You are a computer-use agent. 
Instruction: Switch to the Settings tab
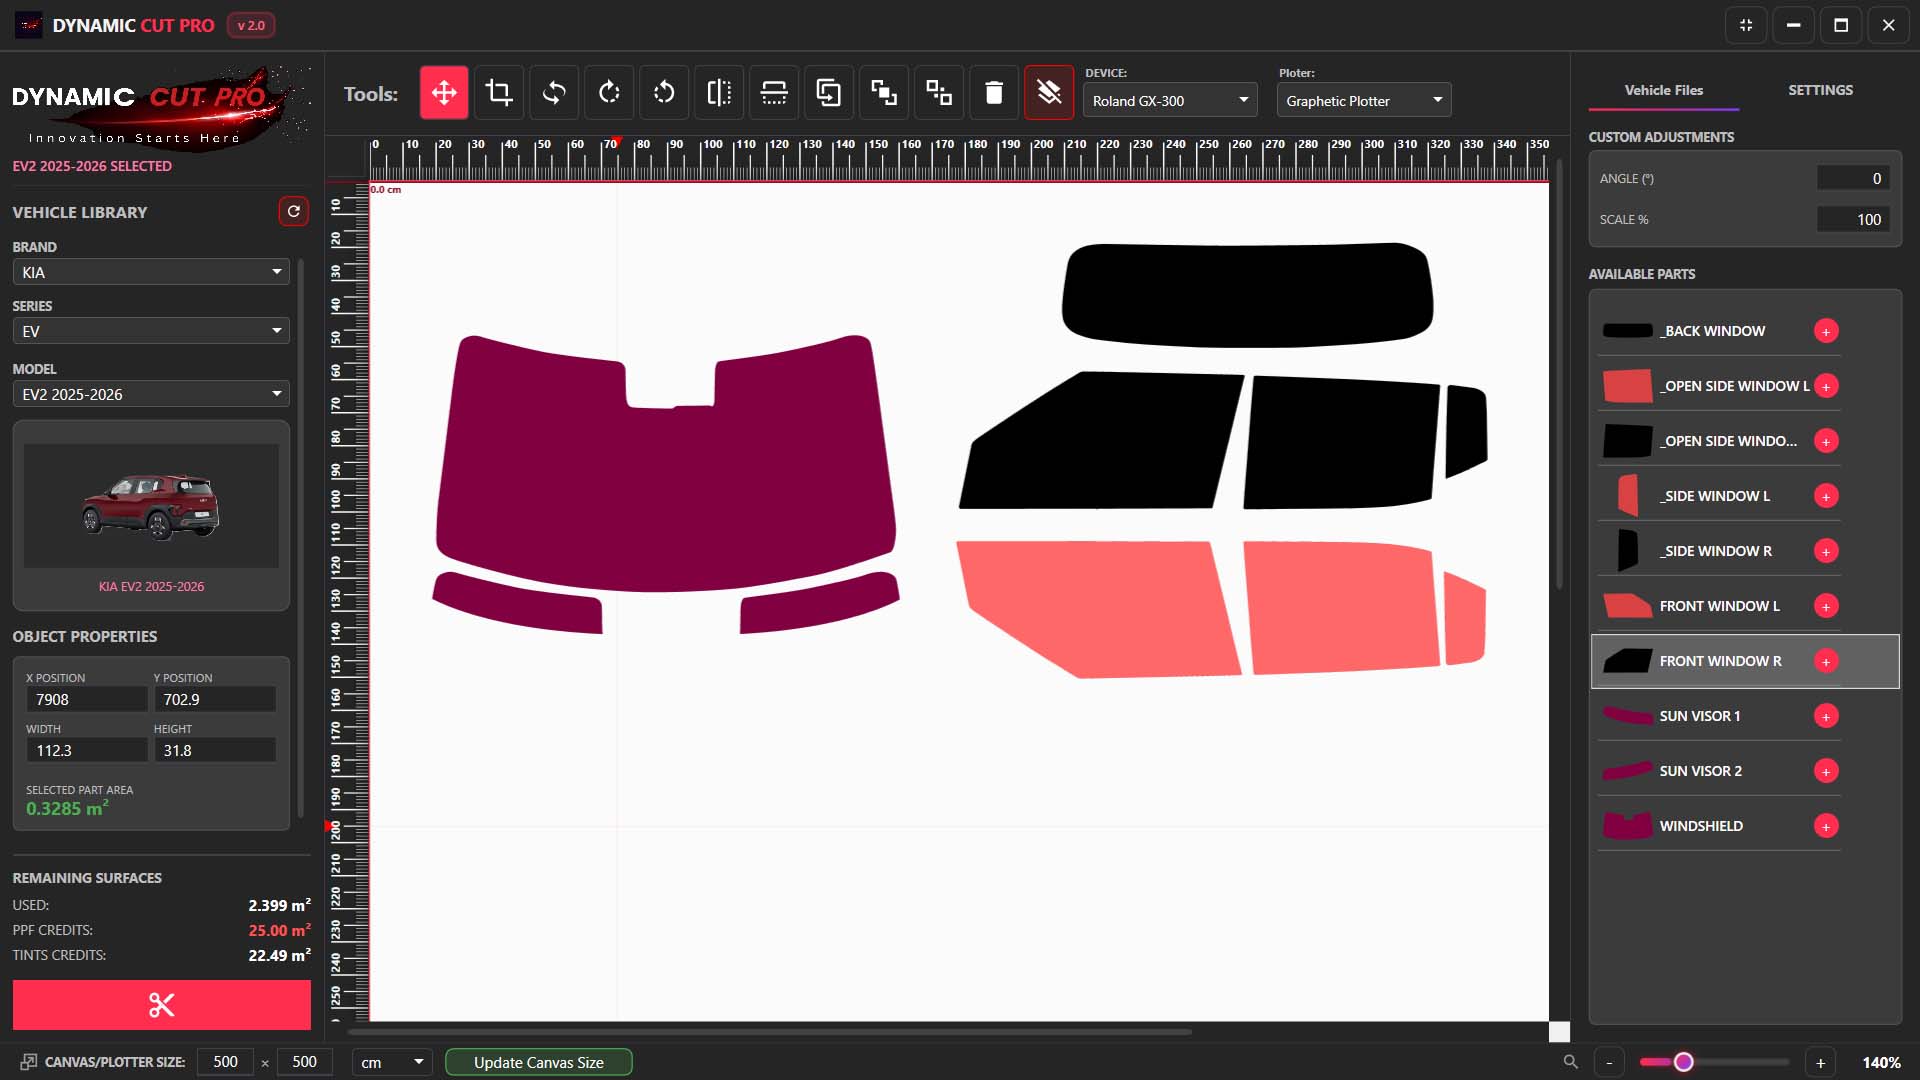point(1820,90)
